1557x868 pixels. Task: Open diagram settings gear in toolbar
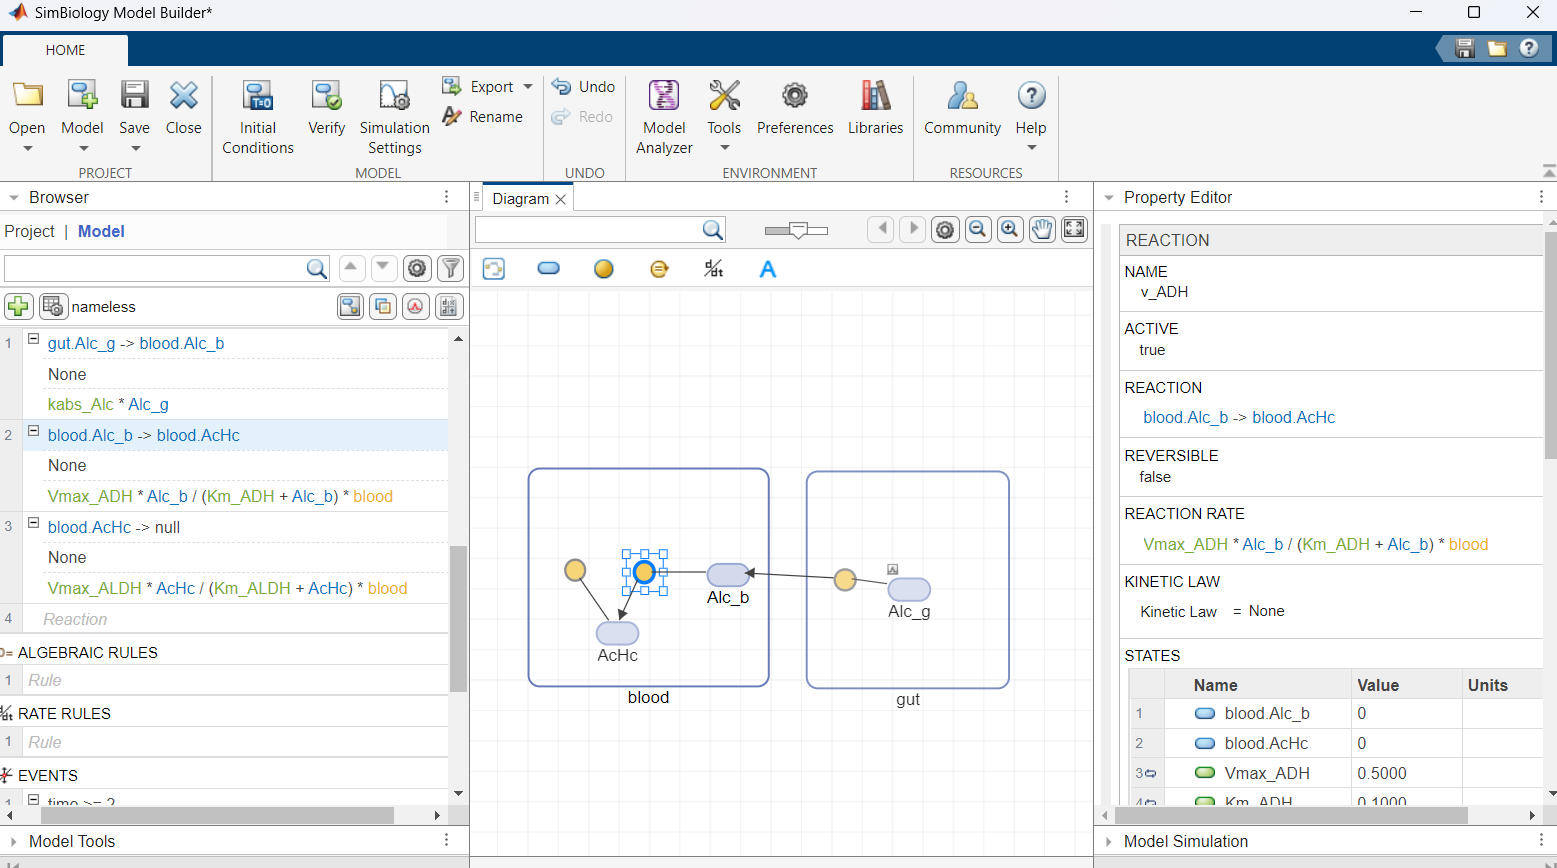pyautogui.click(x=945, y=230)
